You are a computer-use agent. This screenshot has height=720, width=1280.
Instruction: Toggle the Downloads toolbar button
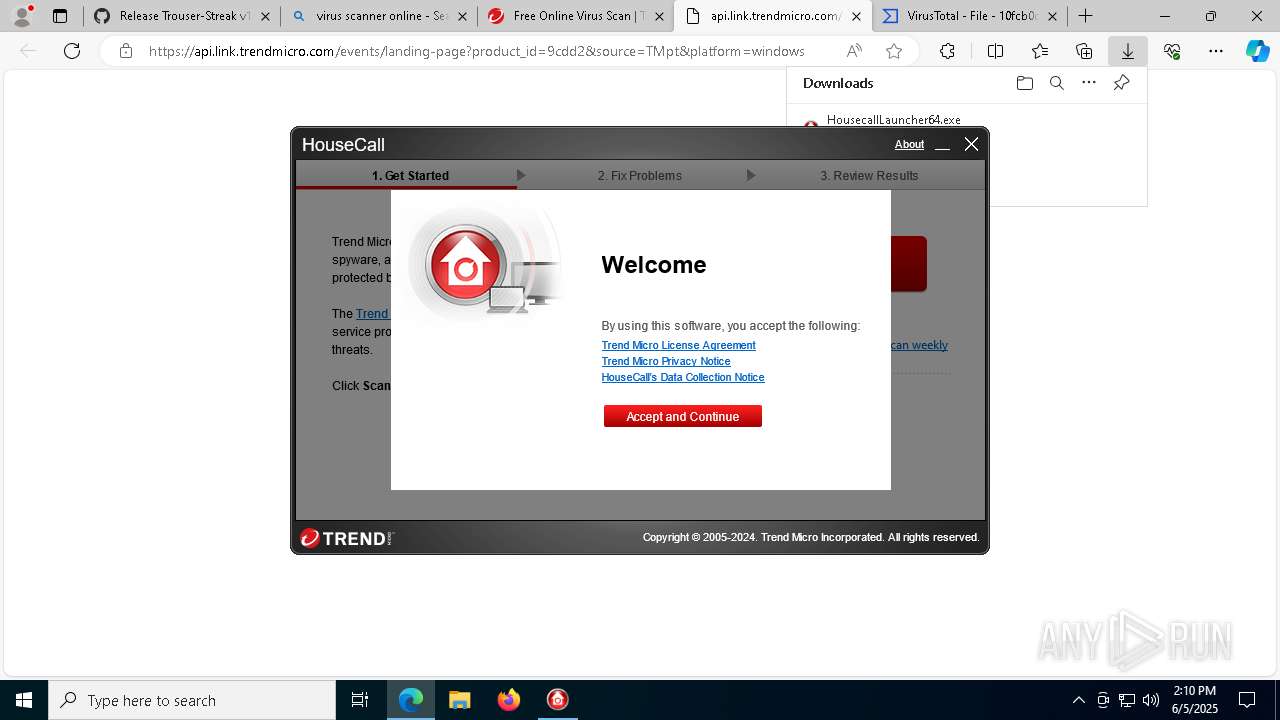(1127, 51)
